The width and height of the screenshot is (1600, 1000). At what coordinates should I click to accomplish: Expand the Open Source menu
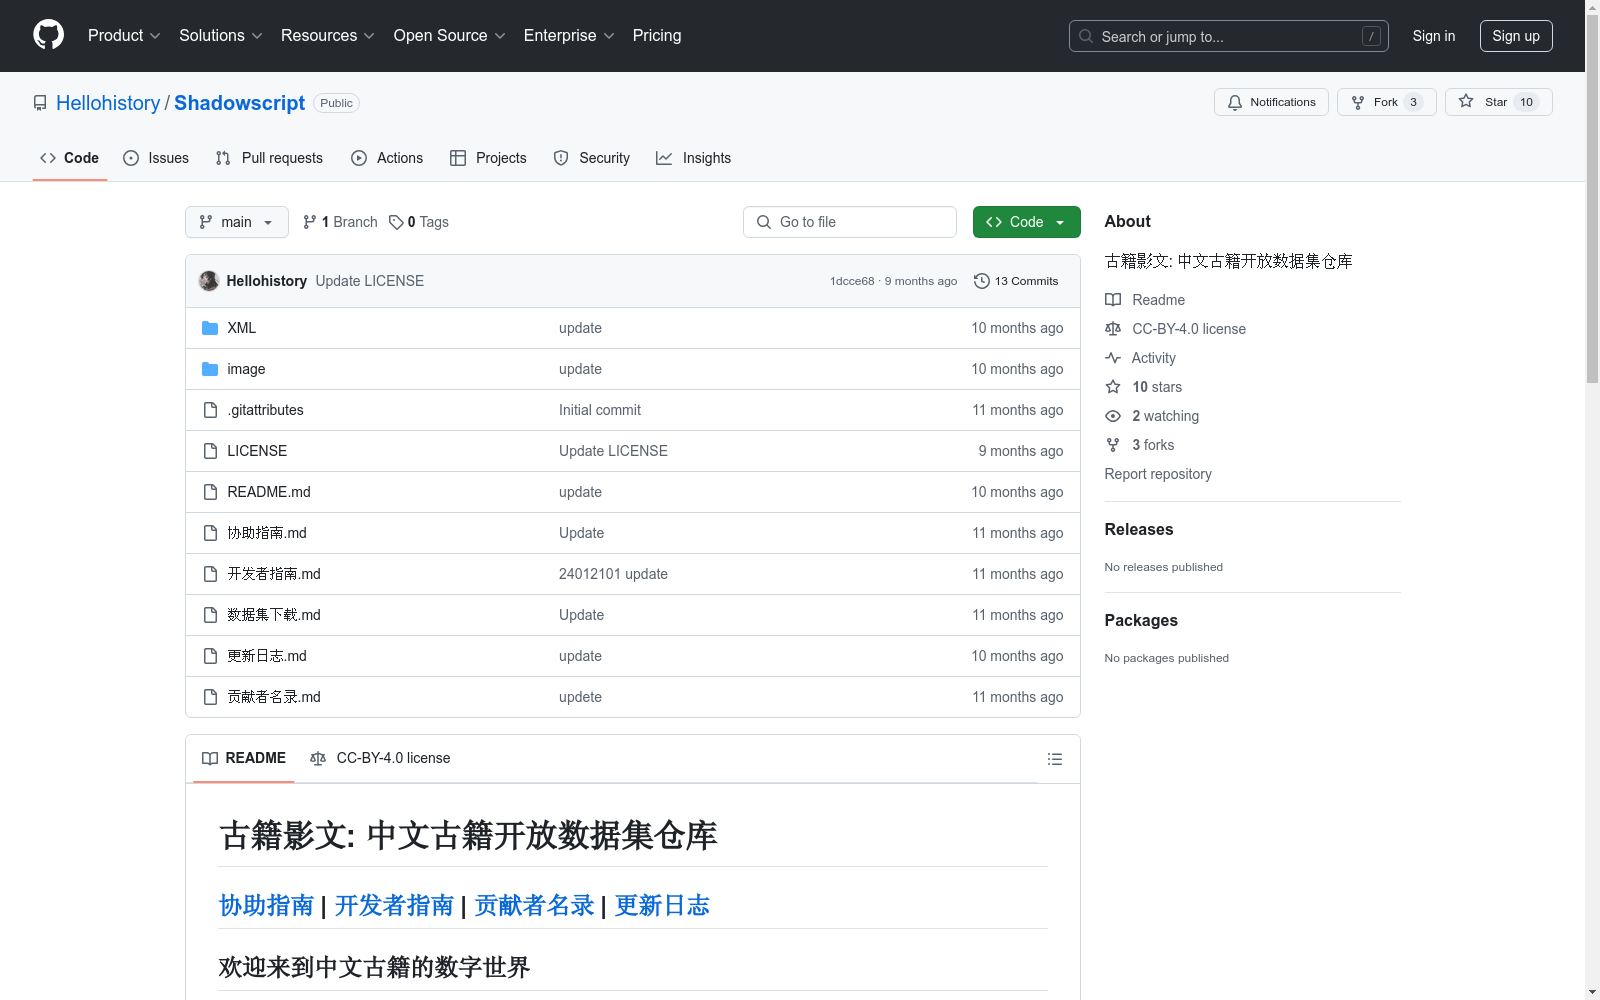coord(450,35)
